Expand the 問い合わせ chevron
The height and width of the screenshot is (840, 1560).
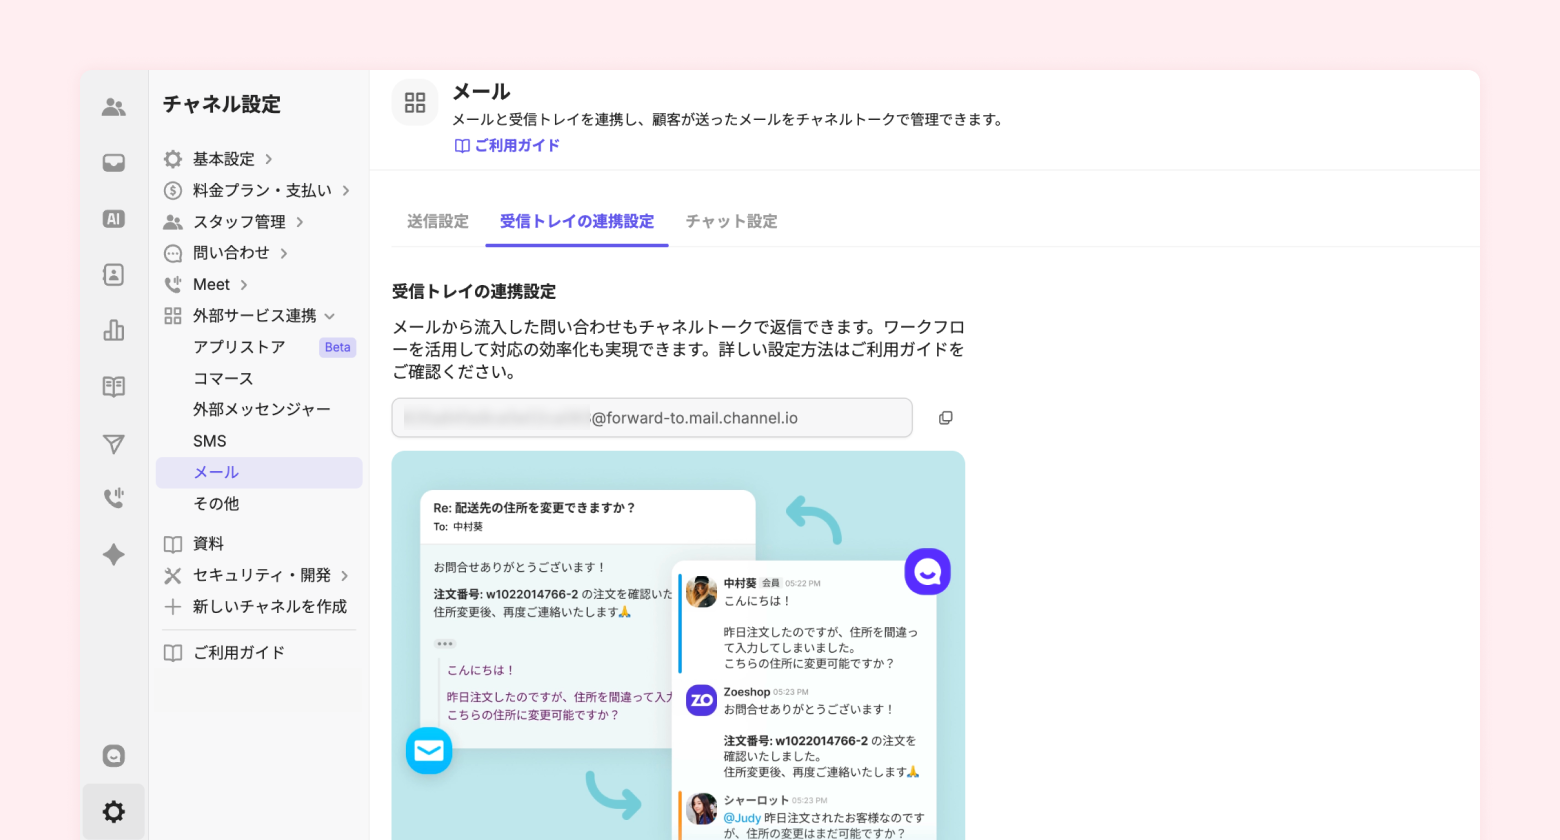pyautogui.click(x=284, y=253)
